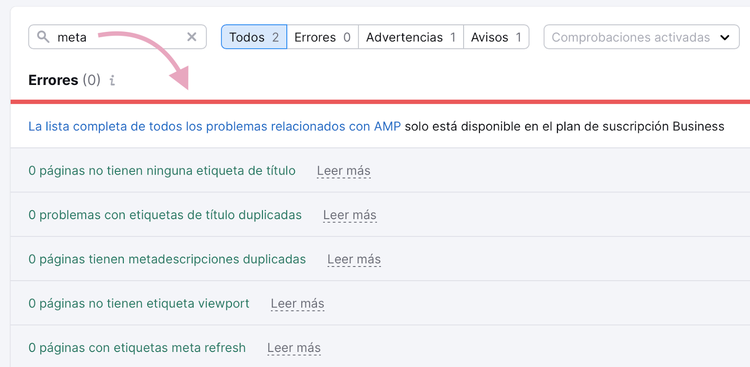Screen dimensions: 750x367
Task: Switch to the Avisos 1 tab
Action: (496, 37)
